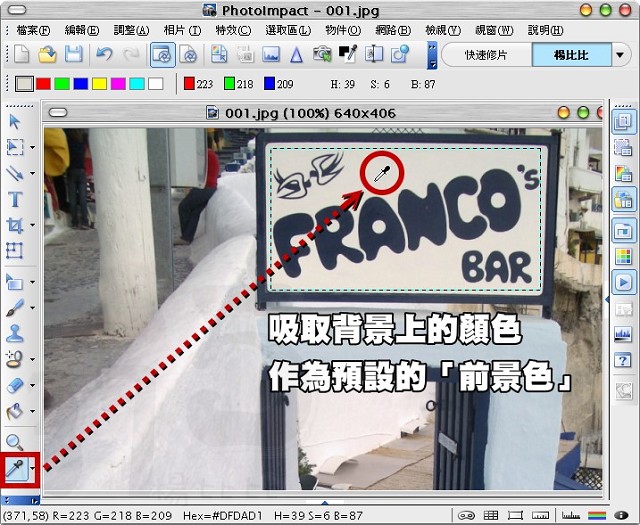The height and width of the screenshot is (525, 640).
Task: Open a file with folder icon
Action: 47,54
